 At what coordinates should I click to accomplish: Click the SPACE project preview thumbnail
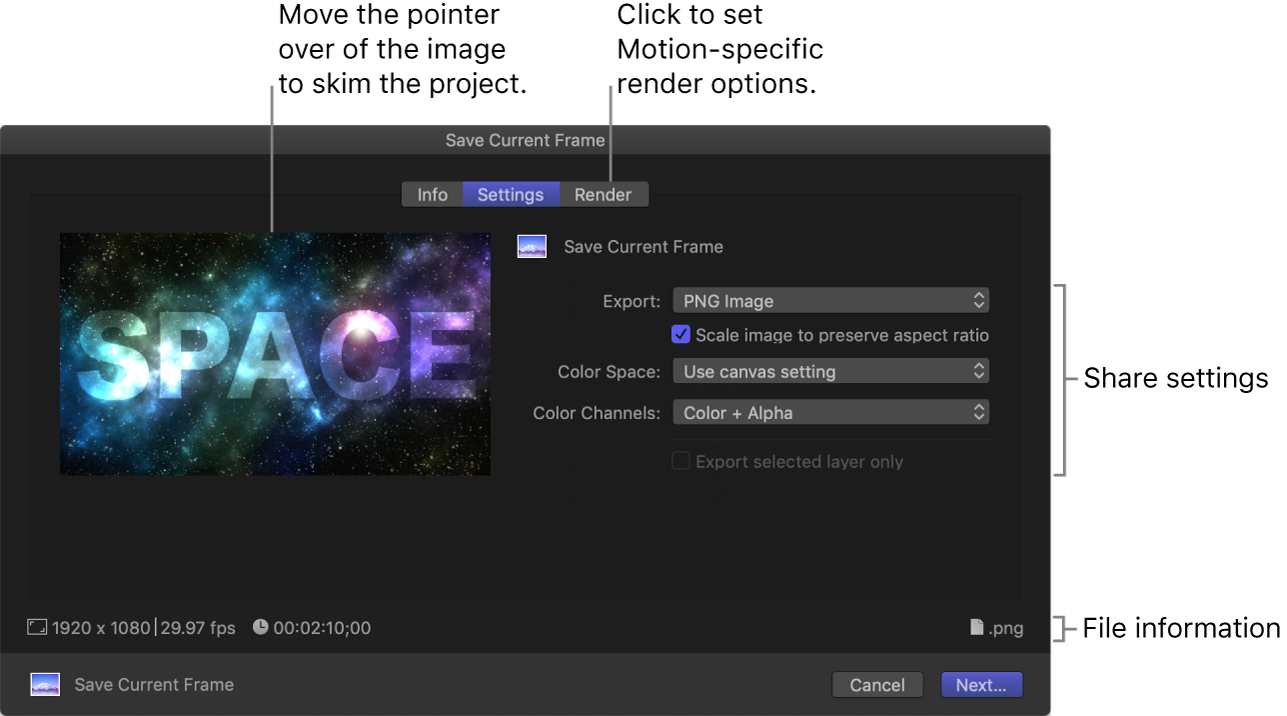[x=275, y=354]
